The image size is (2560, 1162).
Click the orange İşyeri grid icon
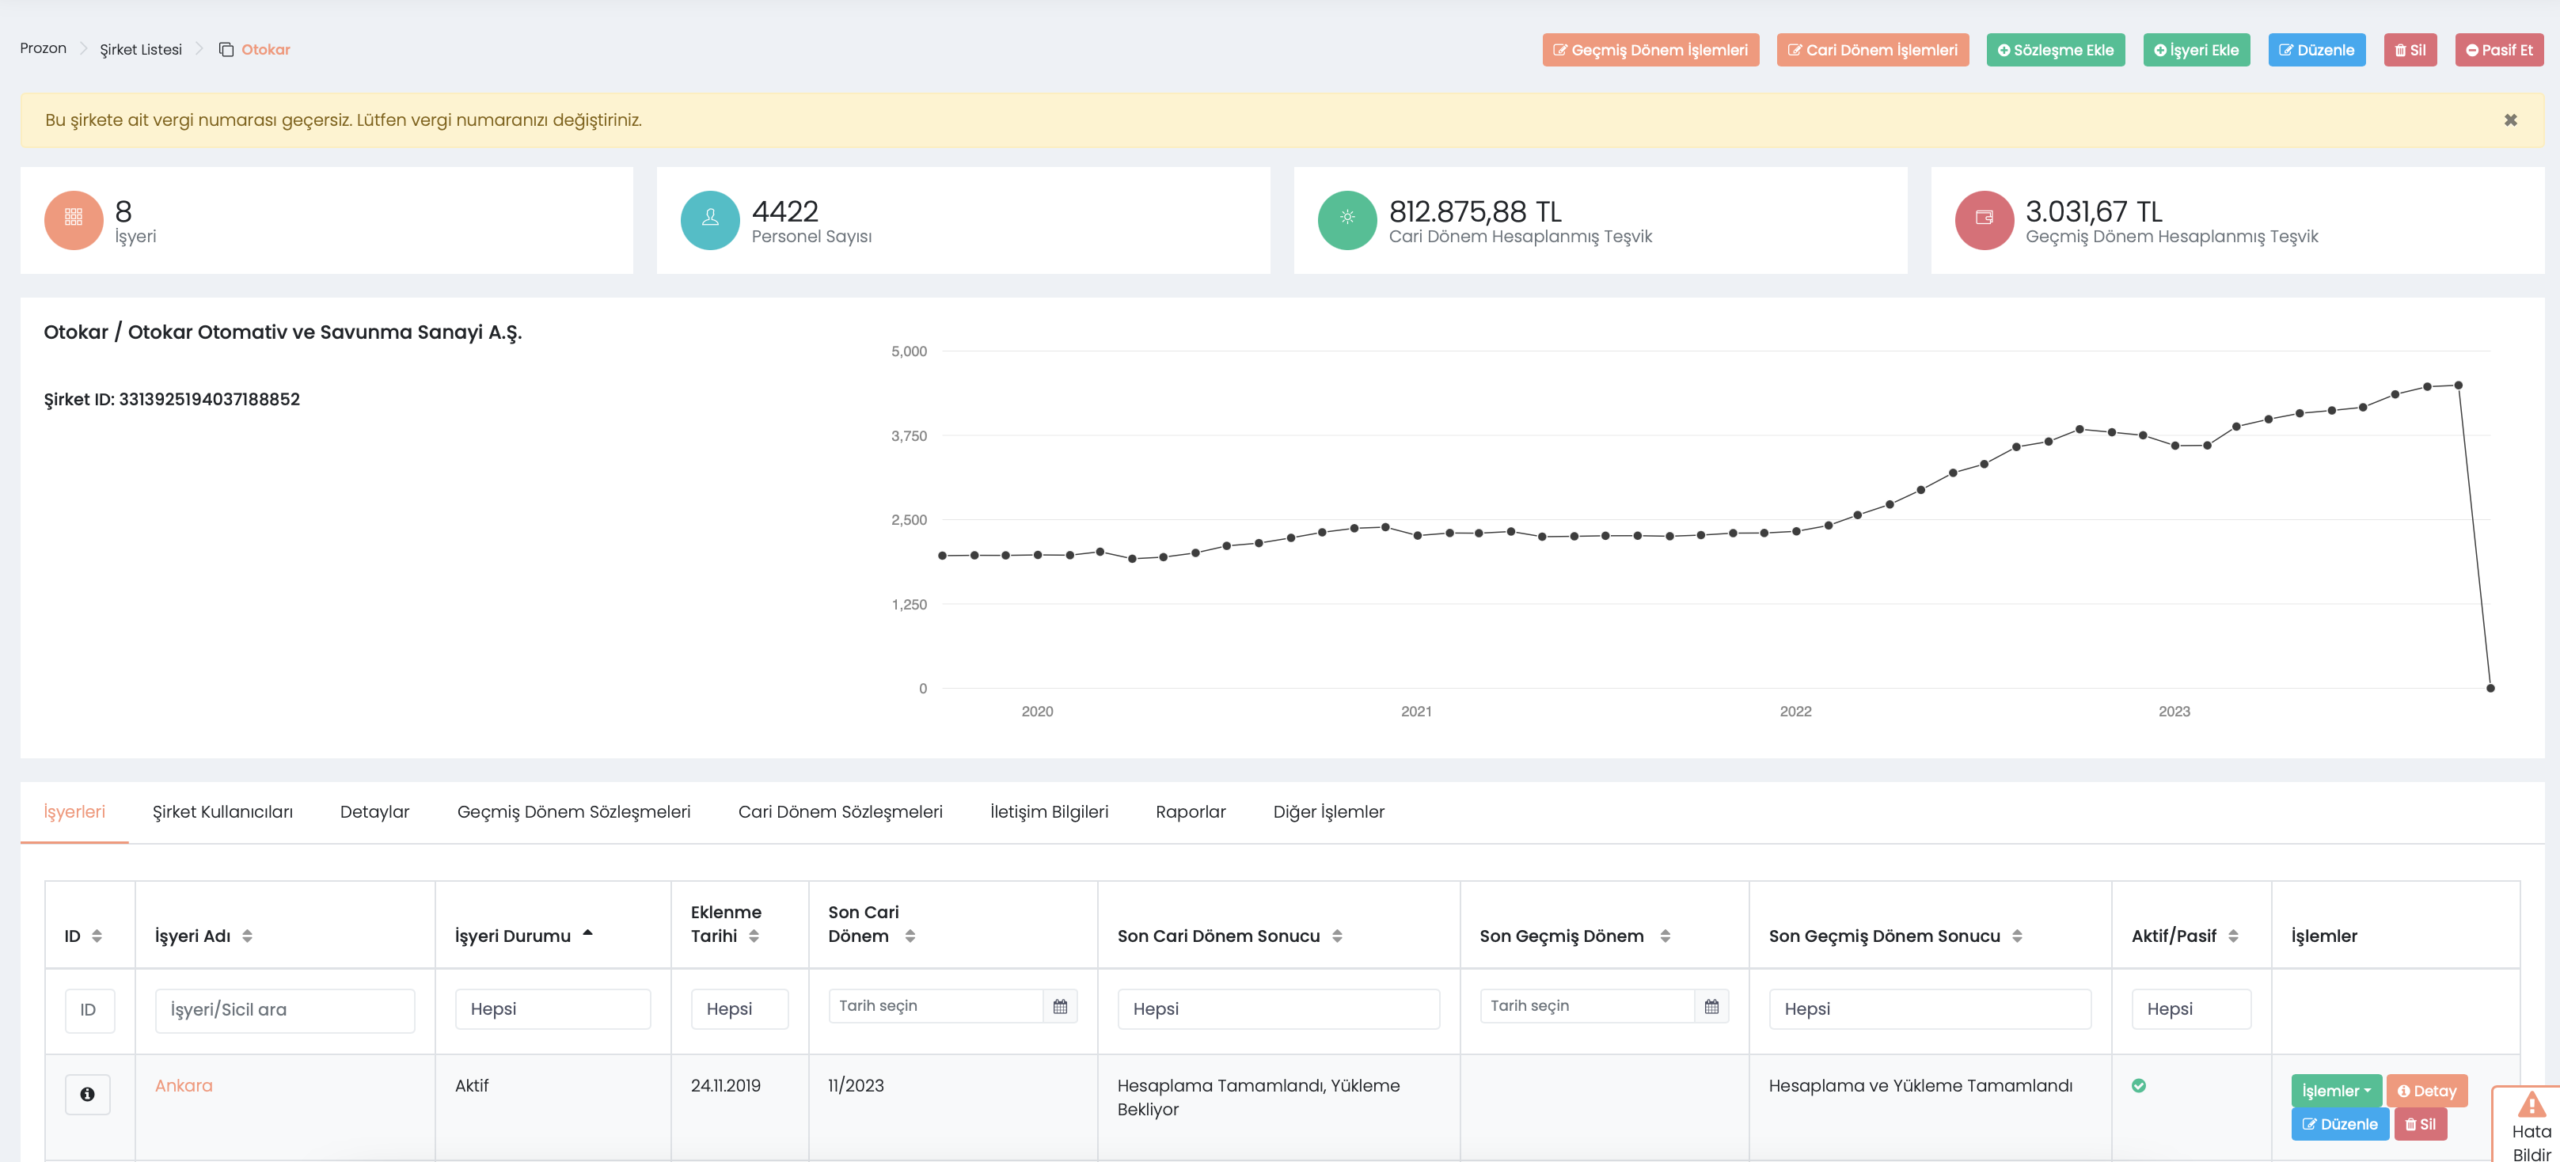pos(74,219)
